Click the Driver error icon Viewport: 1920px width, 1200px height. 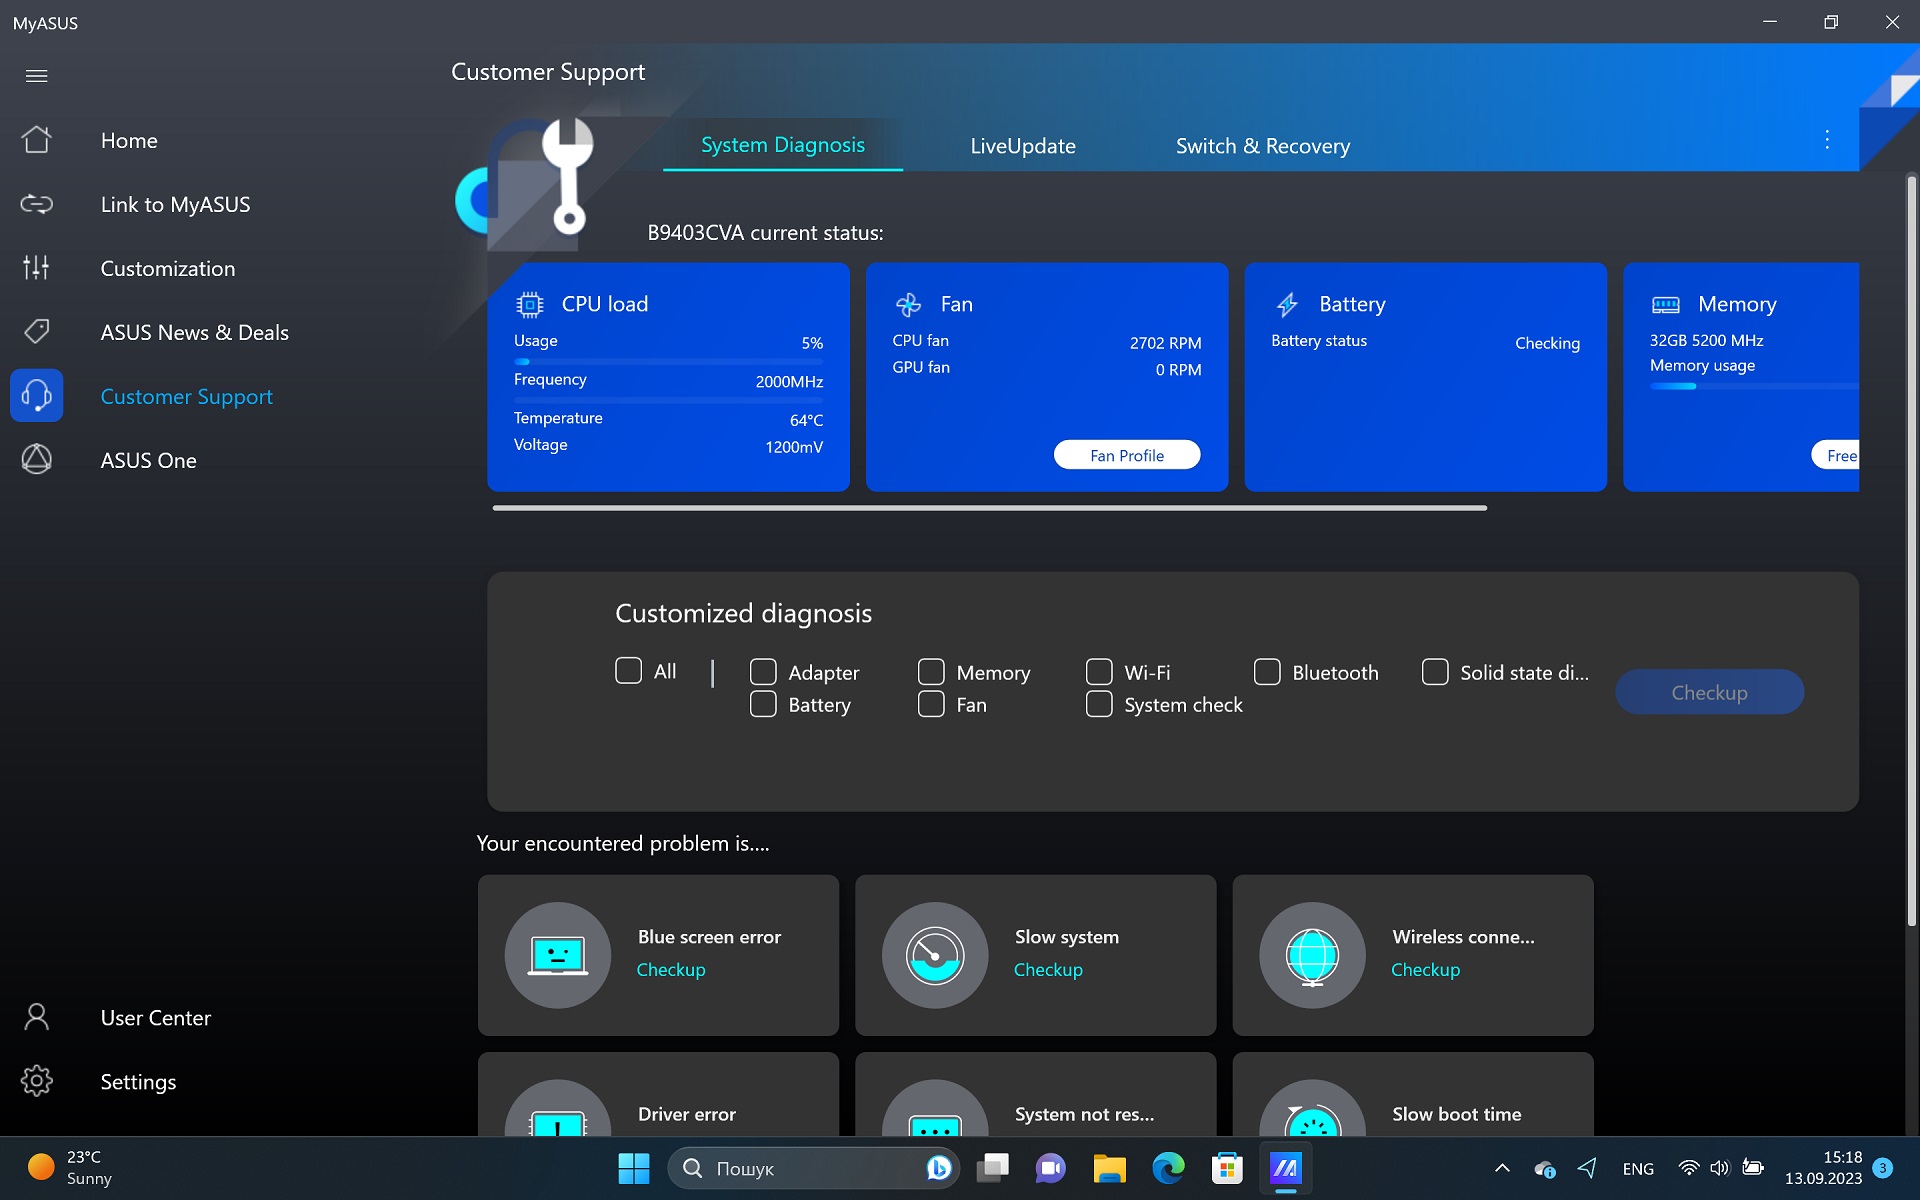pyautogui.click(x=558, y=1108)
